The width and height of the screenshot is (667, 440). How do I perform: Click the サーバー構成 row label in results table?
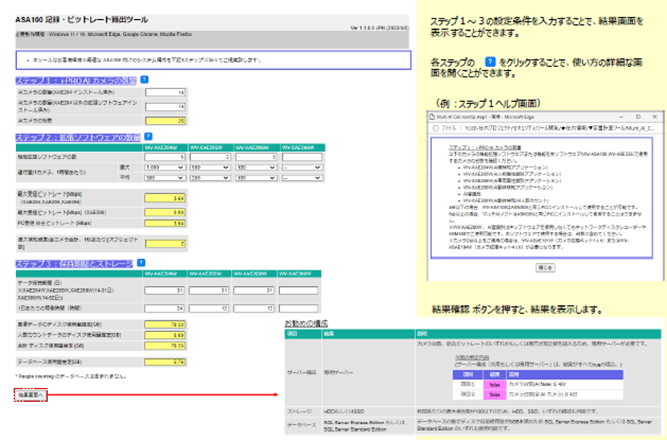tap(302, 372)
